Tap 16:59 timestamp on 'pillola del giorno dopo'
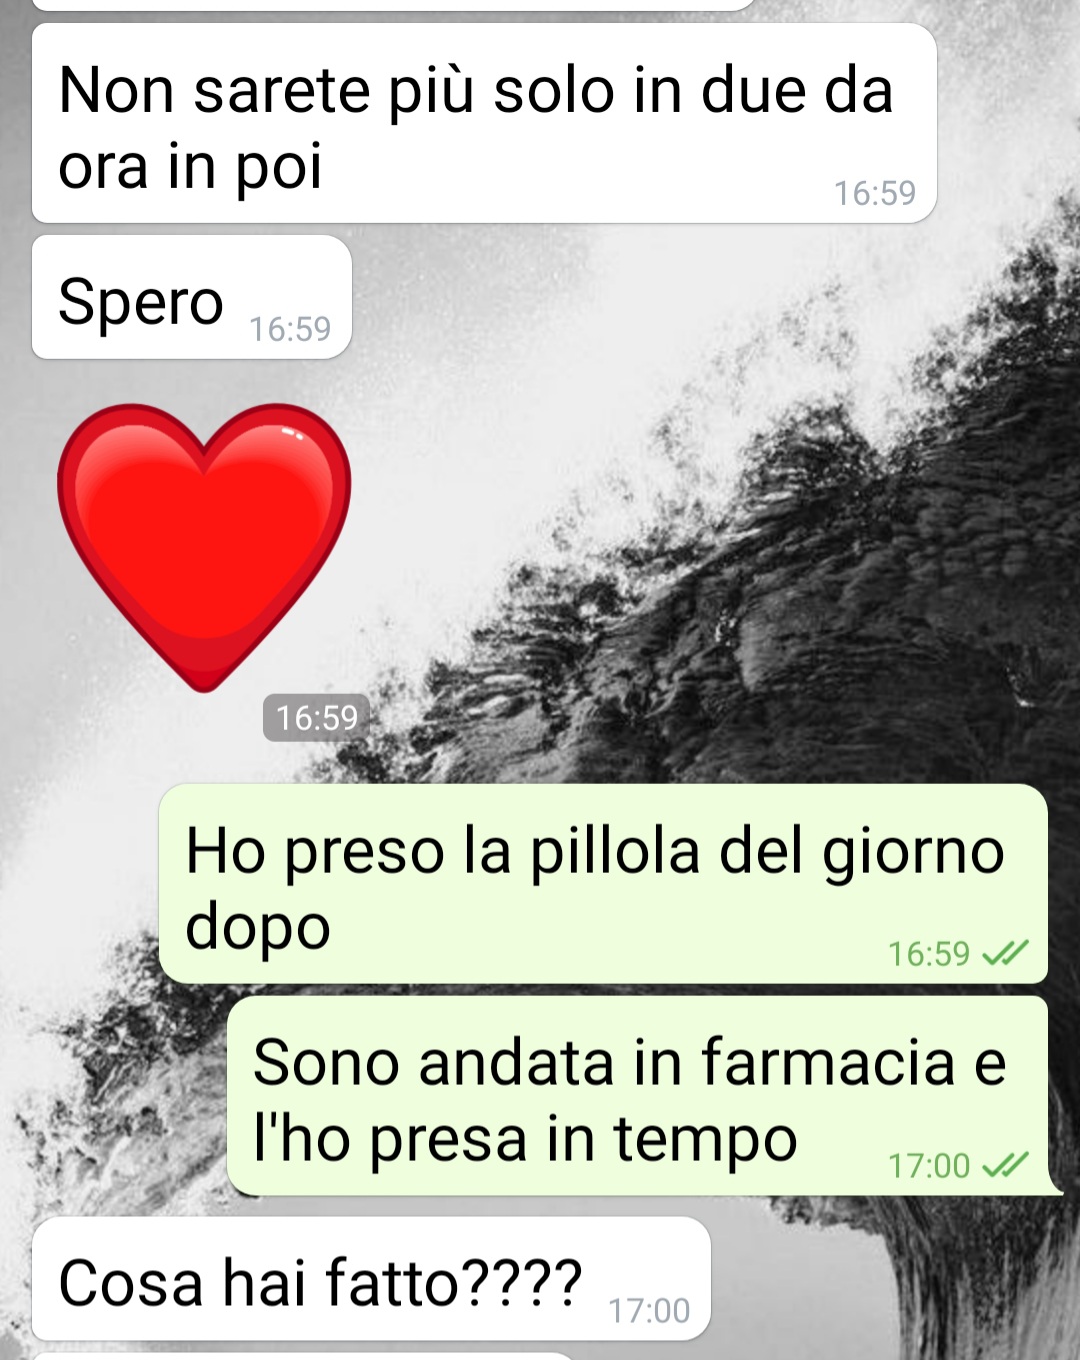 pos(929,954)
